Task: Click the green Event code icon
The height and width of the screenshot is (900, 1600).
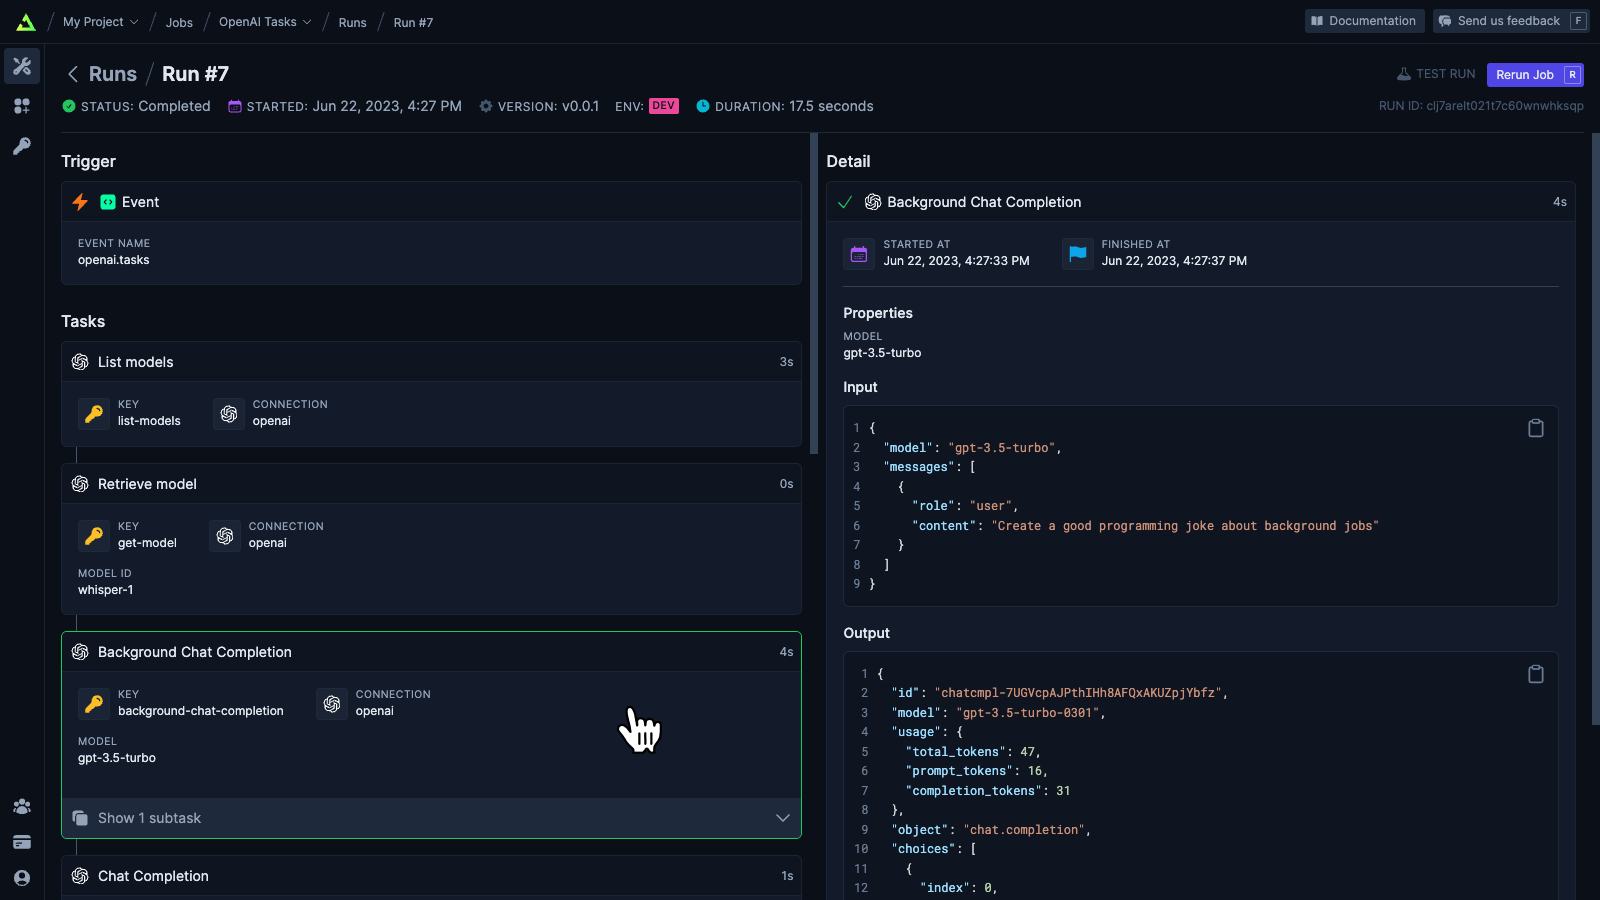Action: [x=108, y=202]
